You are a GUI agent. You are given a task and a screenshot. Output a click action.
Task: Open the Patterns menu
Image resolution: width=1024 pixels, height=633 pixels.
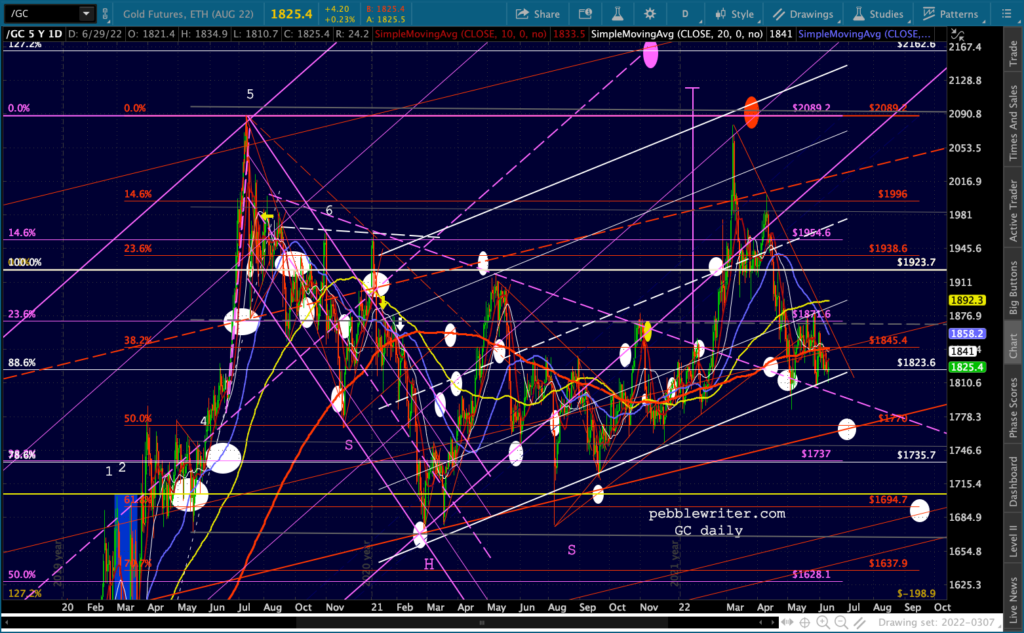click(x=950, y=14)
